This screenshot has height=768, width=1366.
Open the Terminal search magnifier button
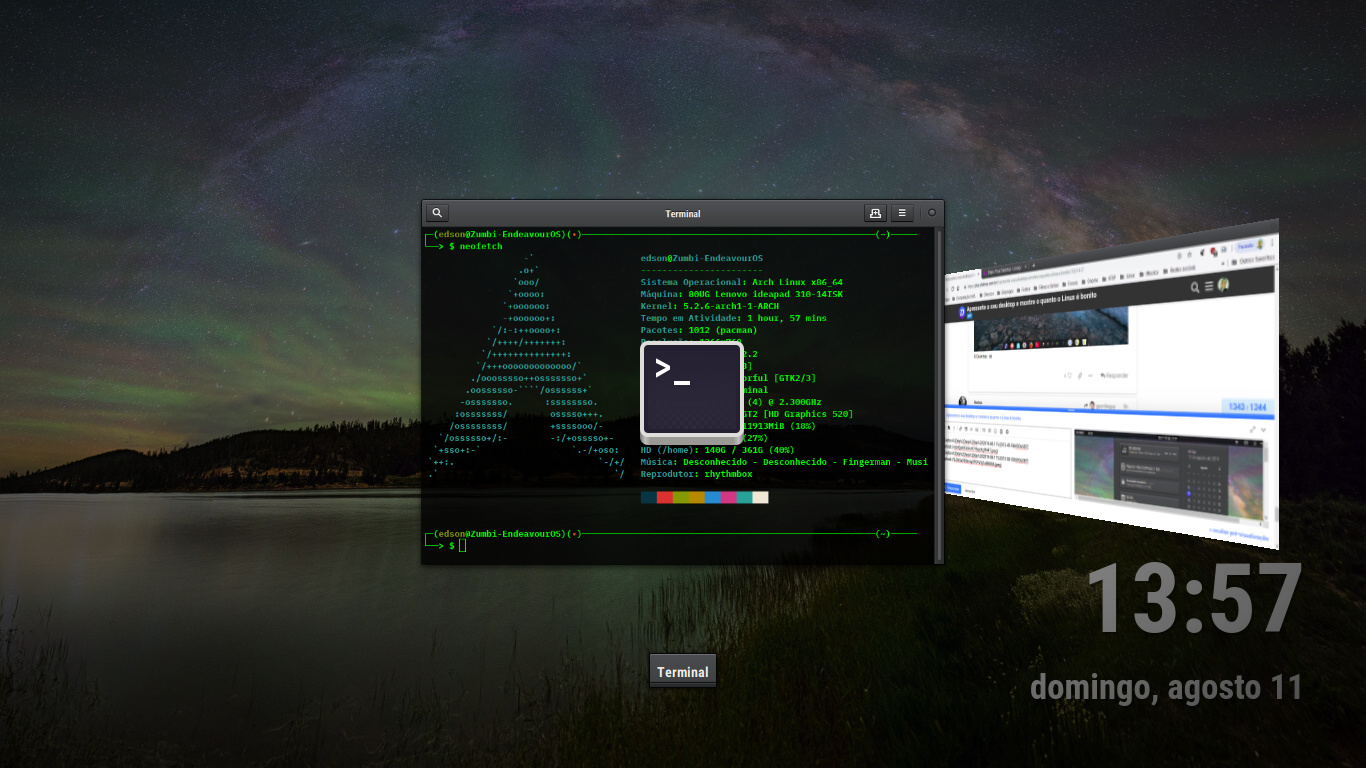[x=437, y=213]
